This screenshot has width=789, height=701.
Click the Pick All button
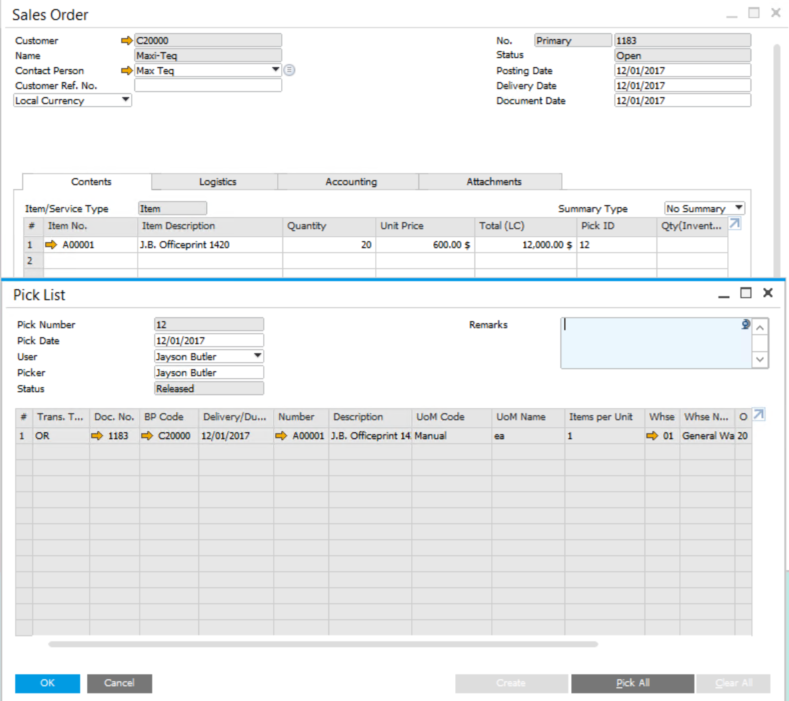point(632,683)
